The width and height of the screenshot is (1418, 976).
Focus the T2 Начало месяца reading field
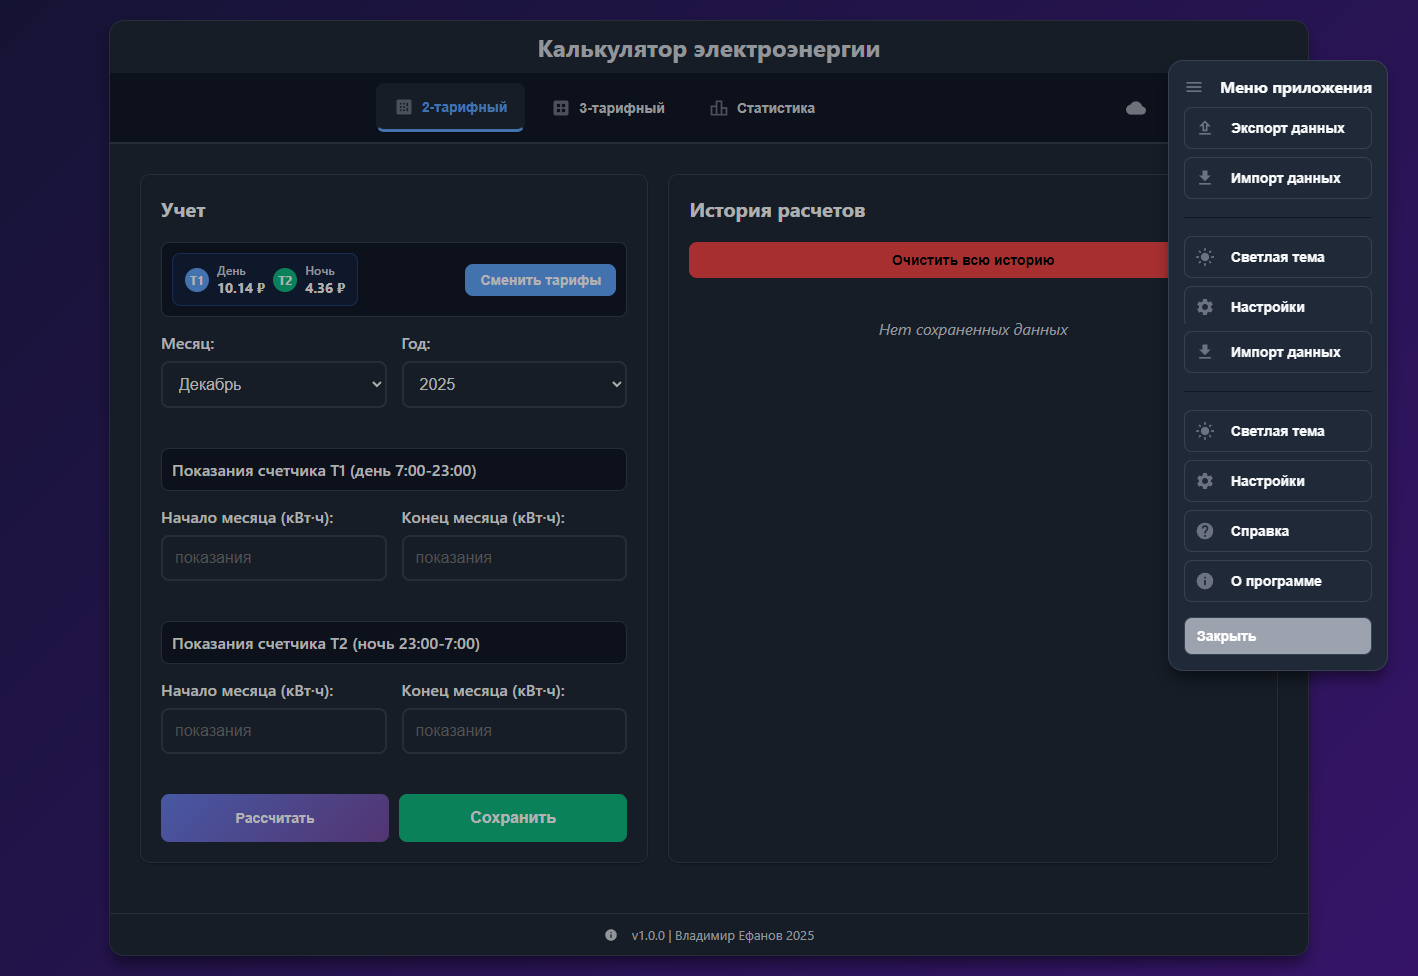[274, 731]
